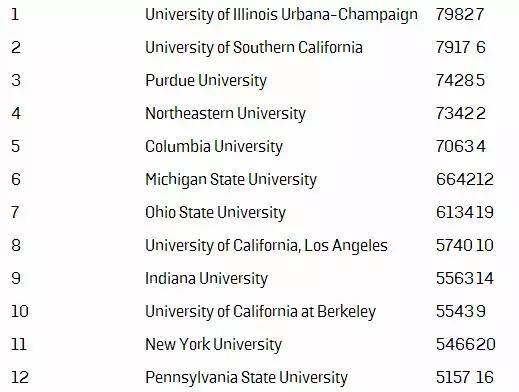Screen dimensions: 519x392
Task: Click rank number 12 cell
Action: tap(20, 377)
